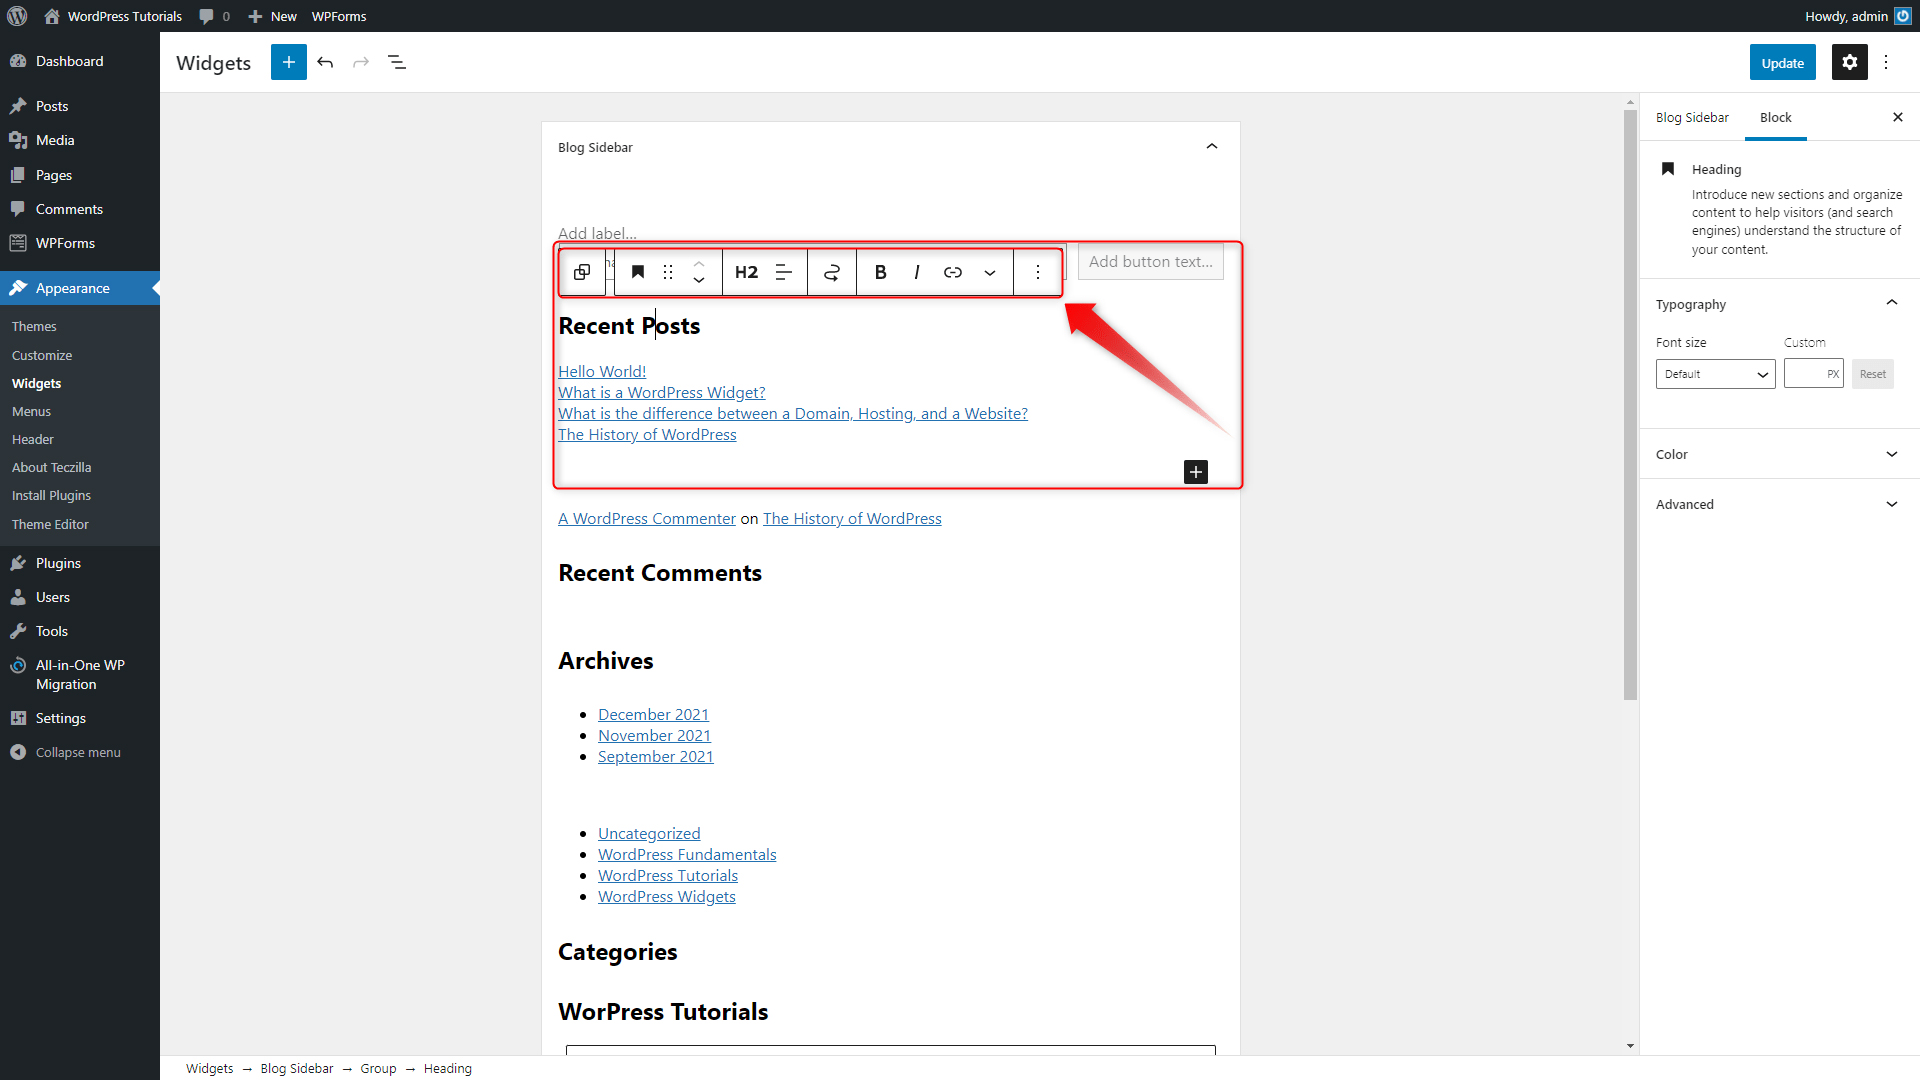This screenshot has height=1080, width=1920.
Task: Open Customize under Appearance
Action: tap(42, 355)
